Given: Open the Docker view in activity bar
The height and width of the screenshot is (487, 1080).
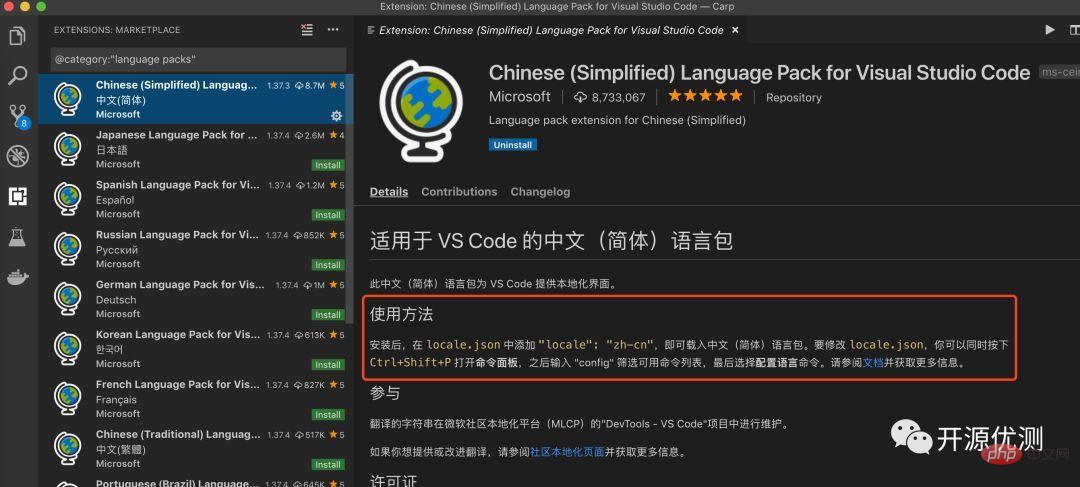Looking at the screenshot, I should [x=17, y=277].
